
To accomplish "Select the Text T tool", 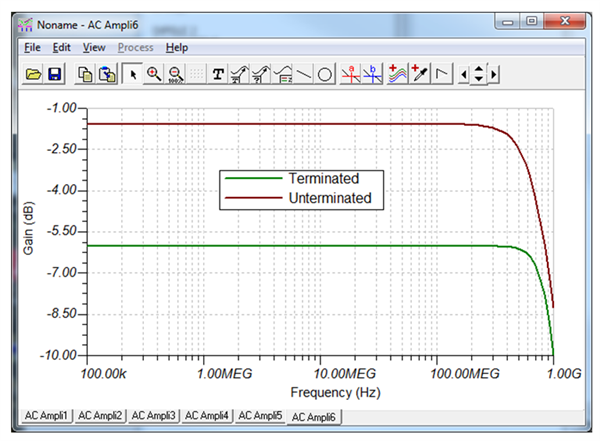I will (x=218, y=74).
